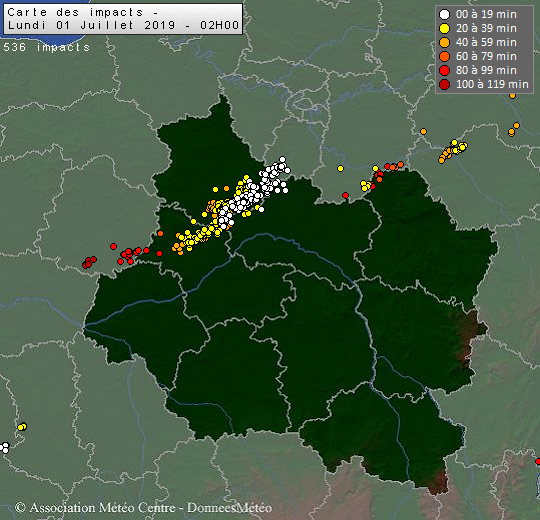Image resolution: width=540 pixels, height=520 pixels.
Task: Click the red 80 à 99 min legend circle
Action: (x=445, y=70)
